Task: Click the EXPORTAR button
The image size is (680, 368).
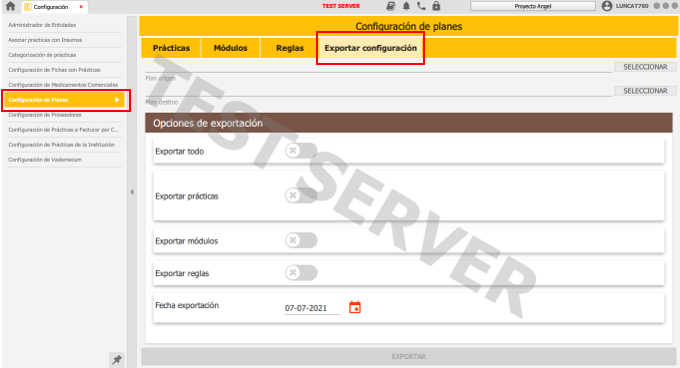Action: pyautogui.click(x=409, y=356)
